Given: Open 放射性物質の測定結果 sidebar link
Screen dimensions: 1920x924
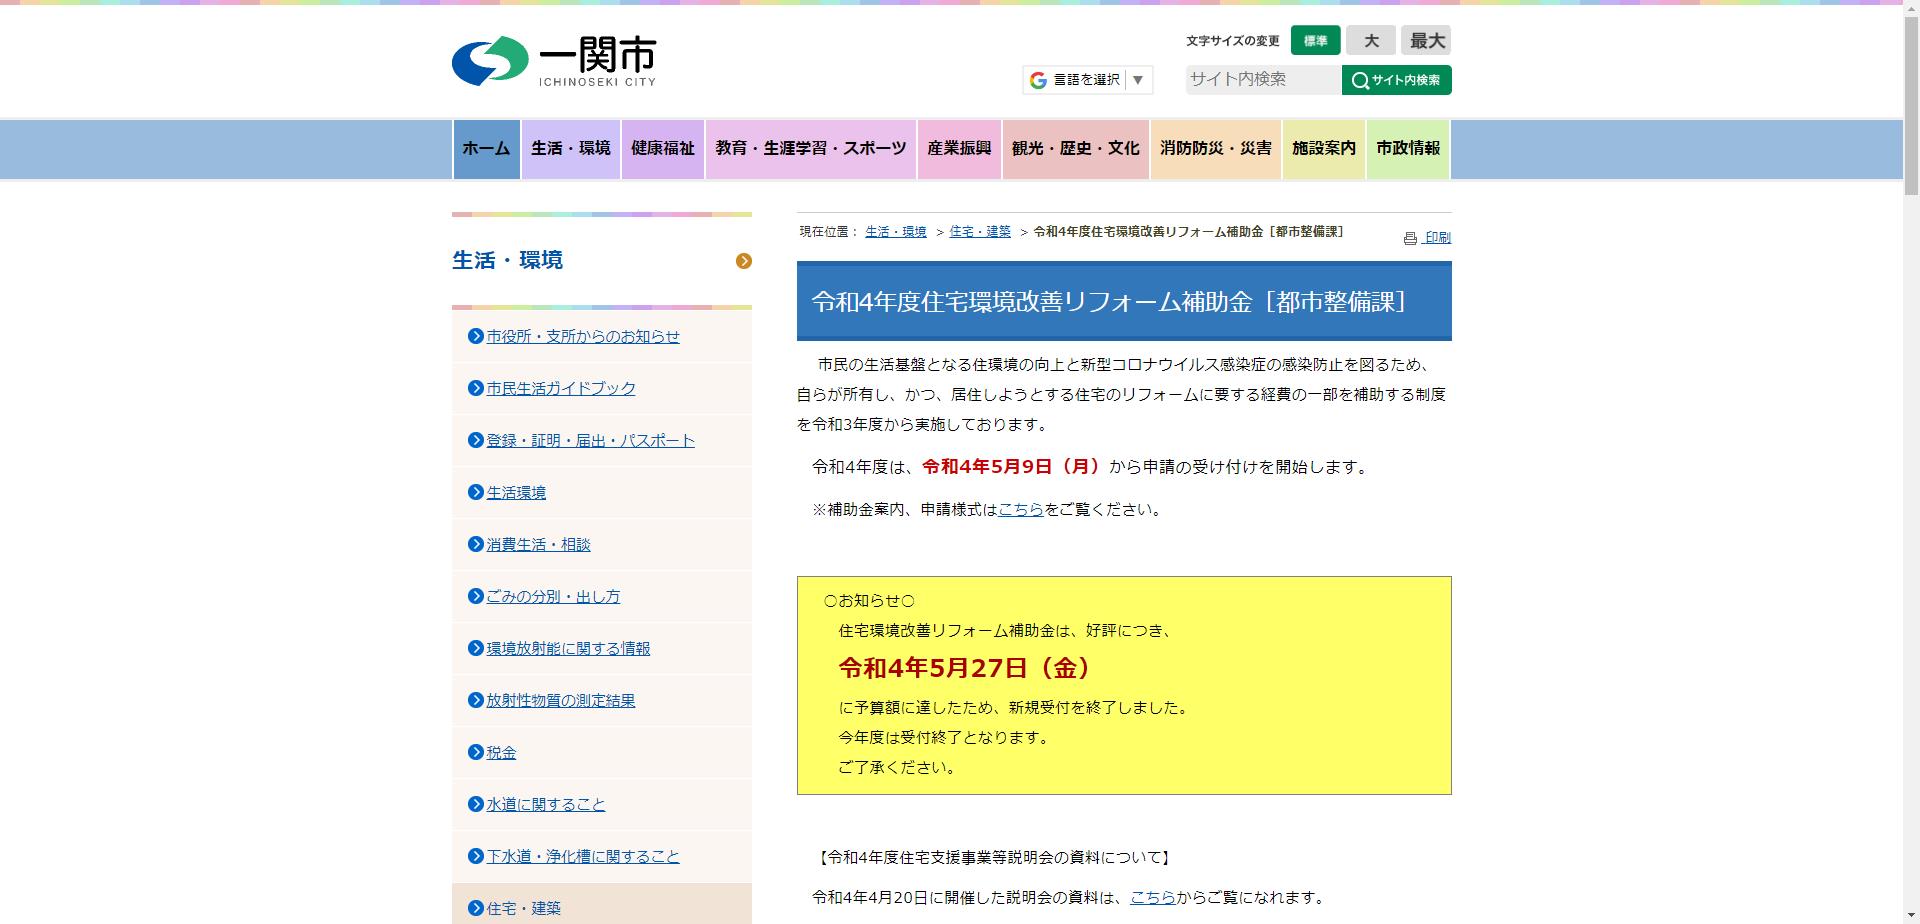Looking at the screenshot, I should (x=561, y=700).
